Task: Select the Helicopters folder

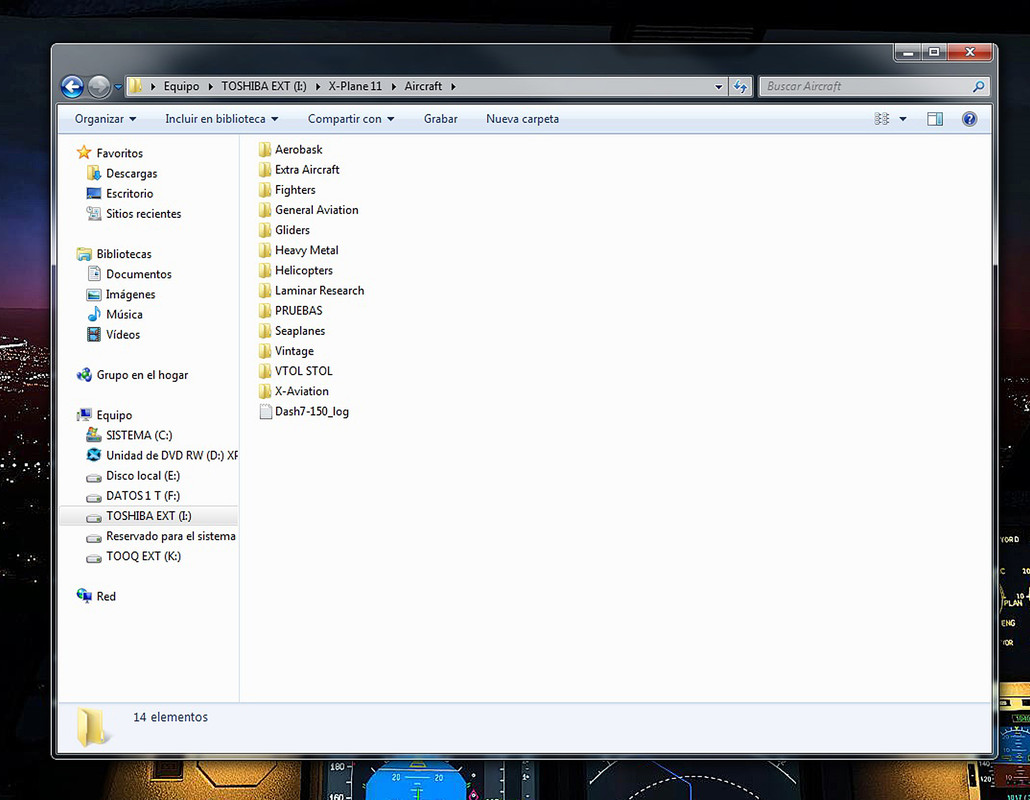Action: (x=303, y=271)
